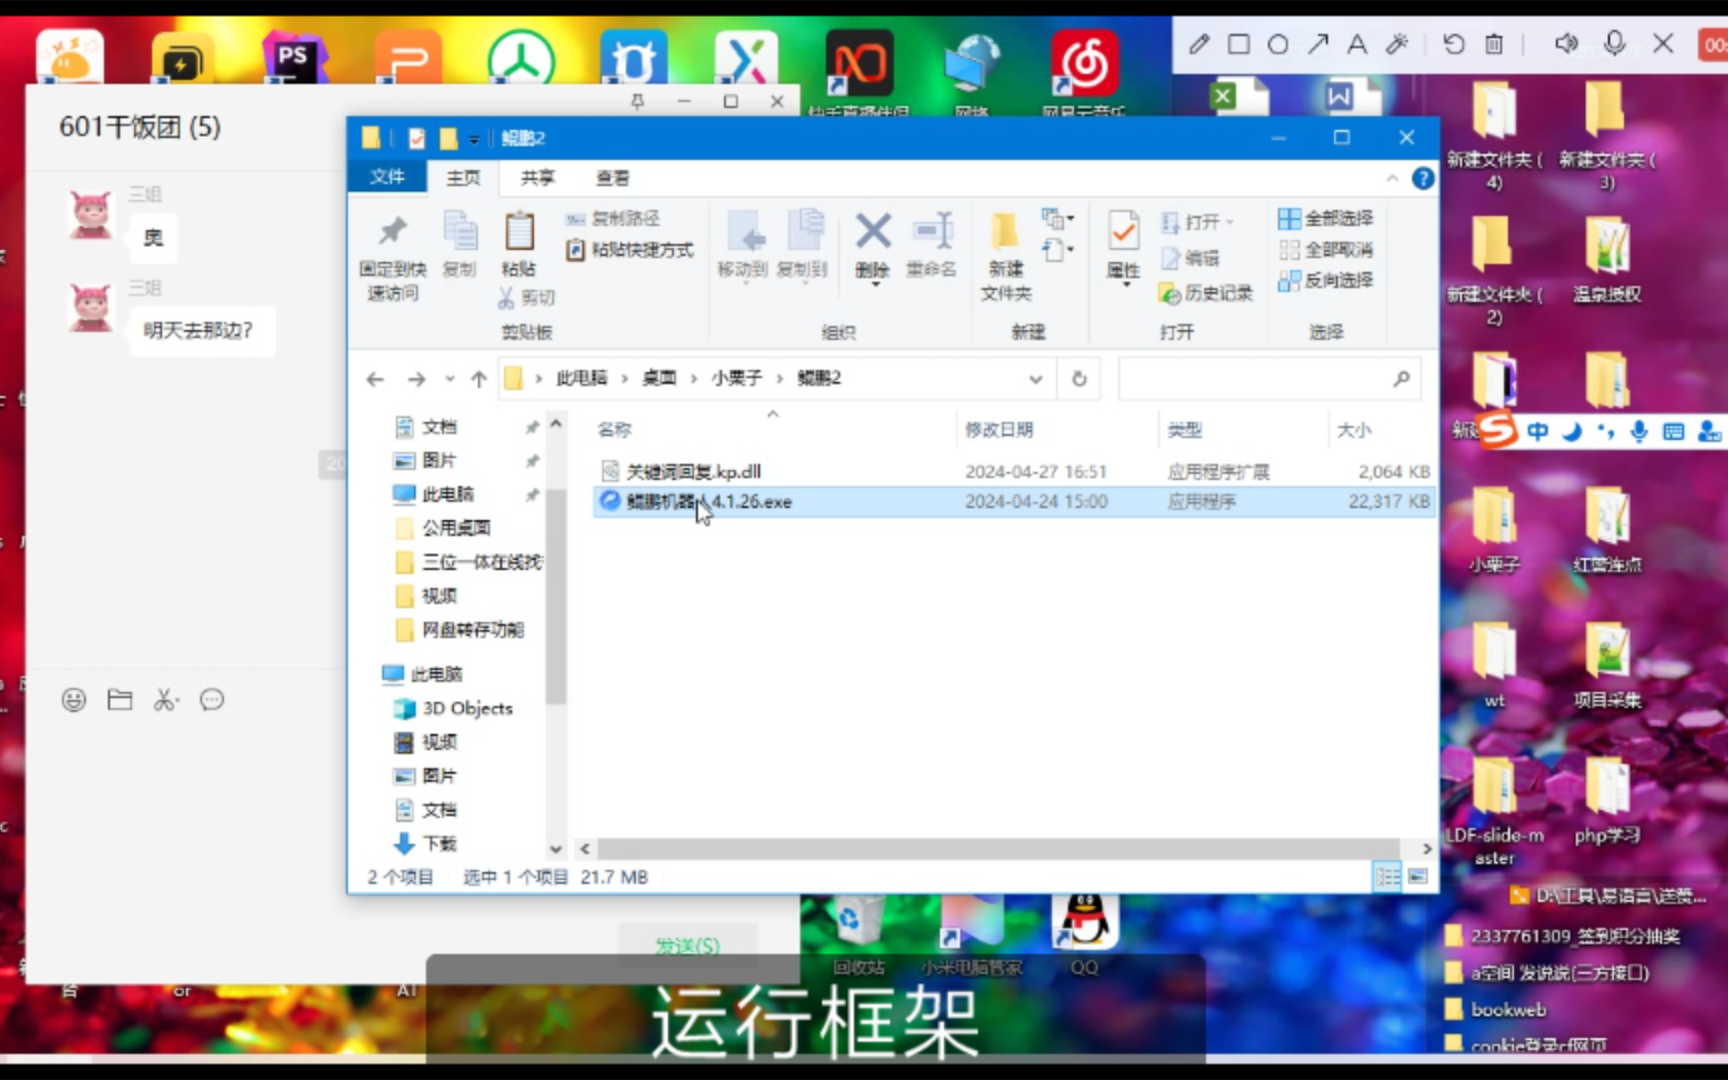Toggle the microphone in recorder toolbar
This screenshot has height=1080, width=1728.
pos(1614,44)
